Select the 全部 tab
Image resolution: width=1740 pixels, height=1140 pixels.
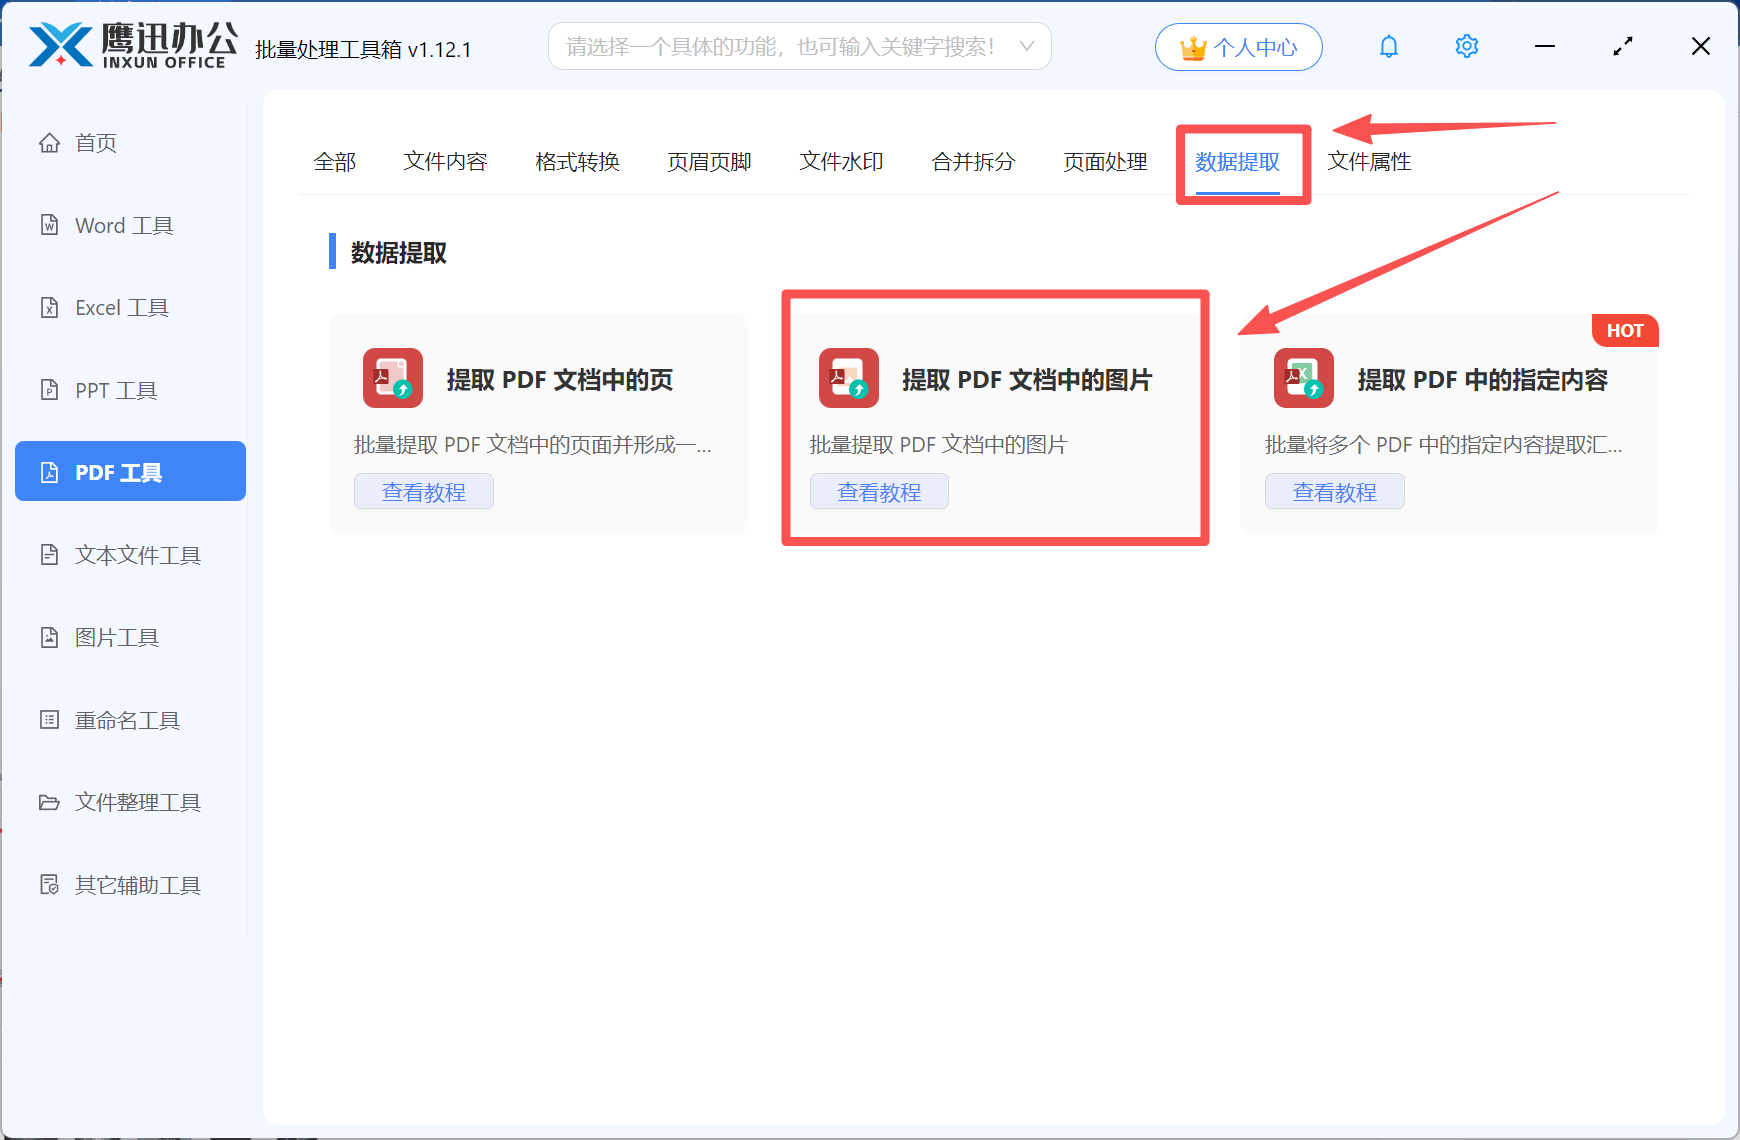pyautogui.click(x=336, y=161)
